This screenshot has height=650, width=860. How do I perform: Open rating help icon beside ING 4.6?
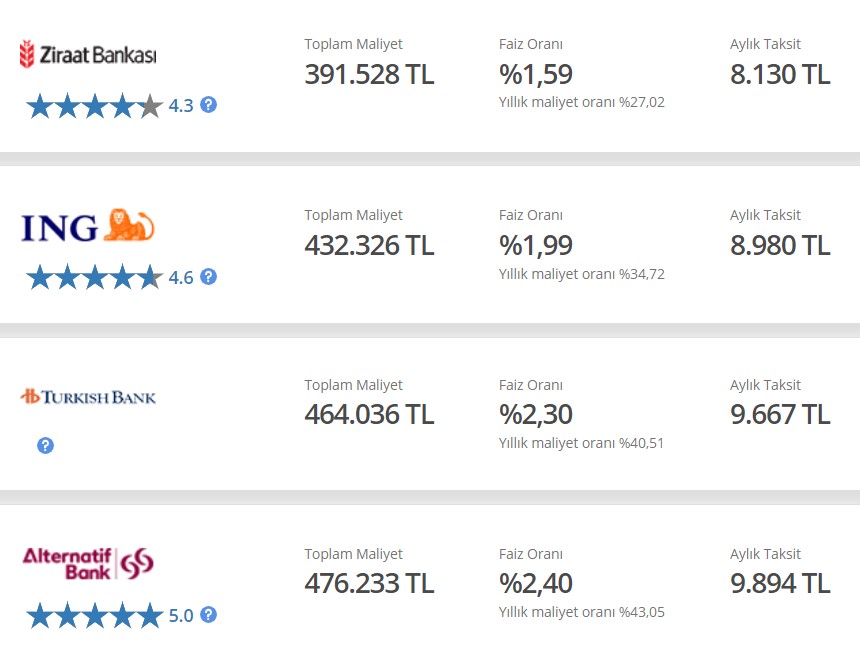point(209,277)
